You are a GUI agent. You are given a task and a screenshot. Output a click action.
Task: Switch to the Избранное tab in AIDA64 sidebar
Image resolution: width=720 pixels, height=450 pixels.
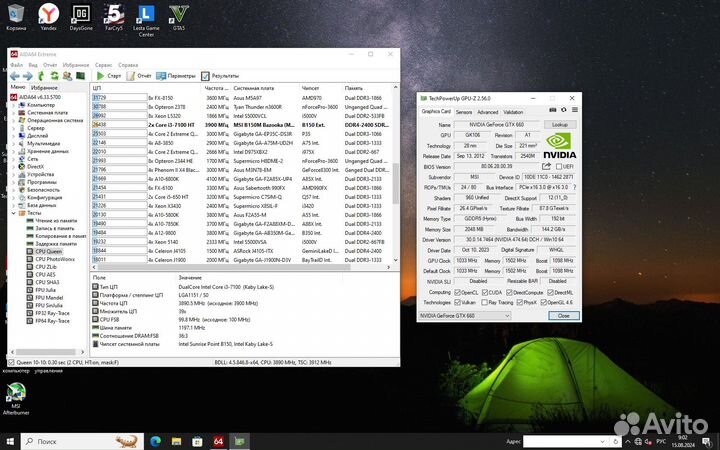click(x=44, y=87)
